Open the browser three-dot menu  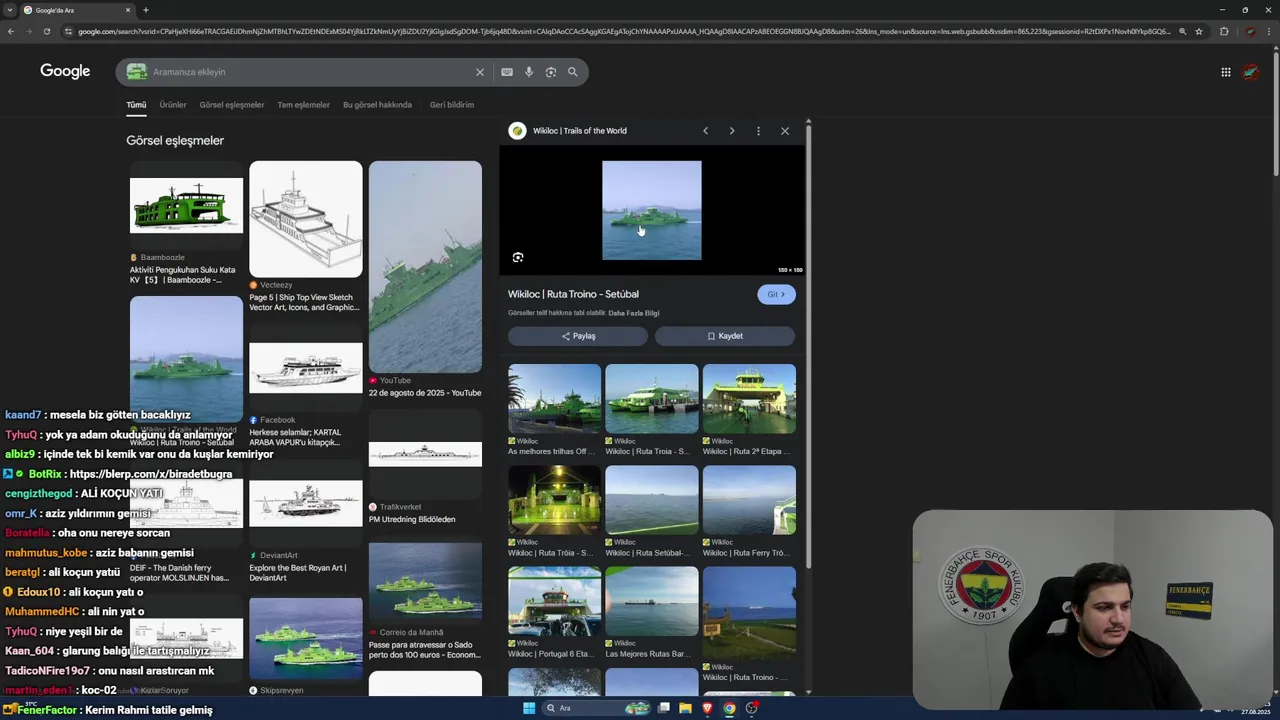point(1270,31)
